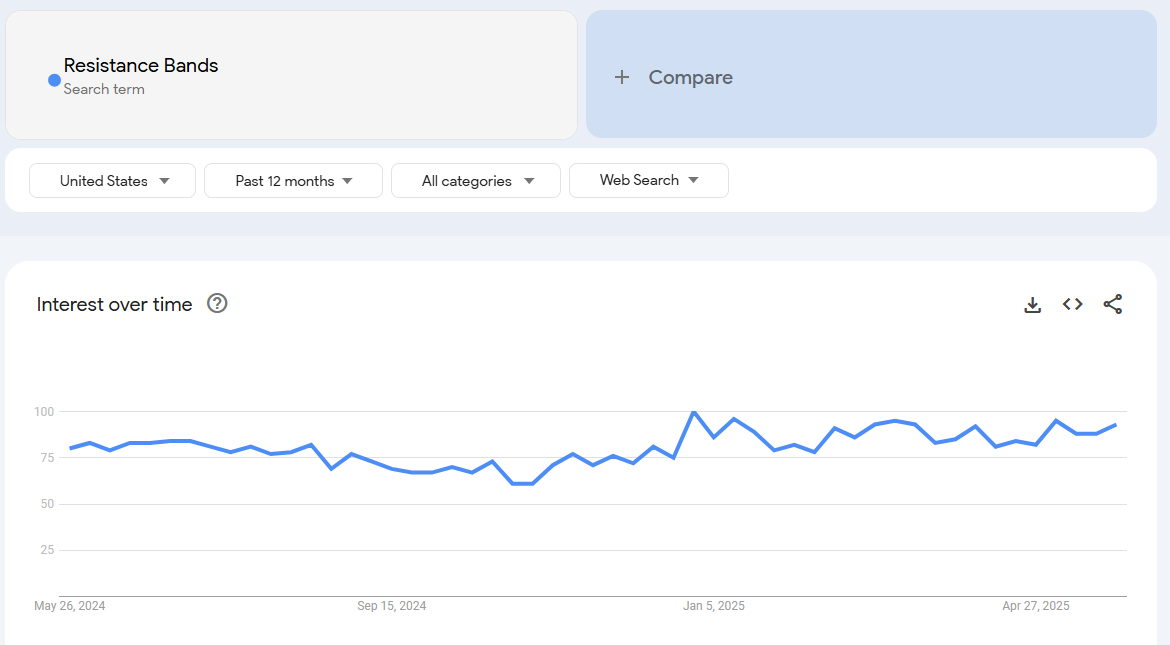
Task: Expand the All categories dropdown
Action: pyautogui.click(x=476, y=181)
